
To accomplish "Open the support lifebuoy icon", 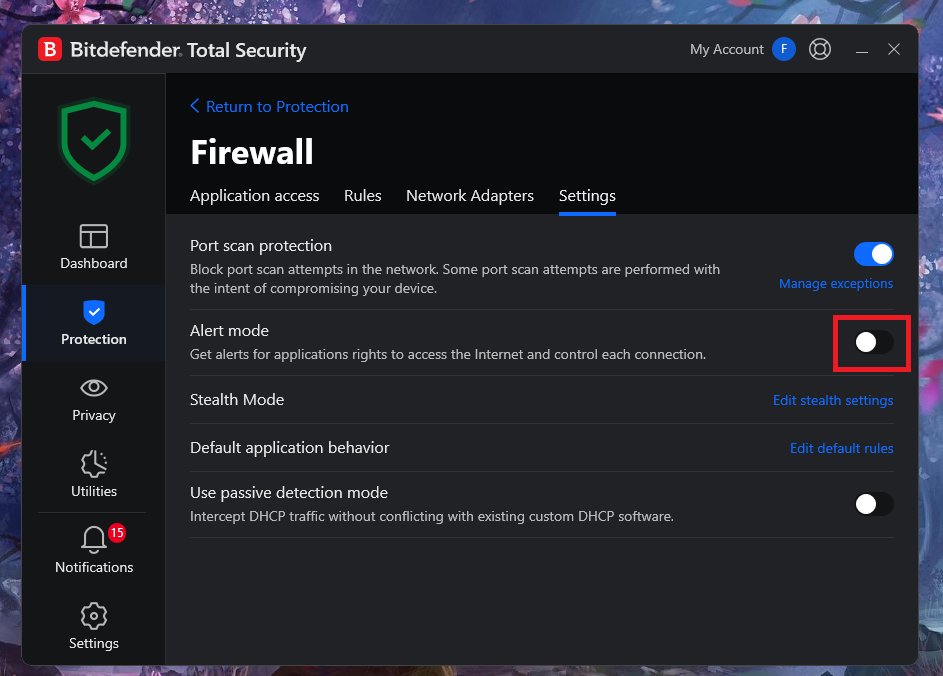I will [x=820, y=49].
